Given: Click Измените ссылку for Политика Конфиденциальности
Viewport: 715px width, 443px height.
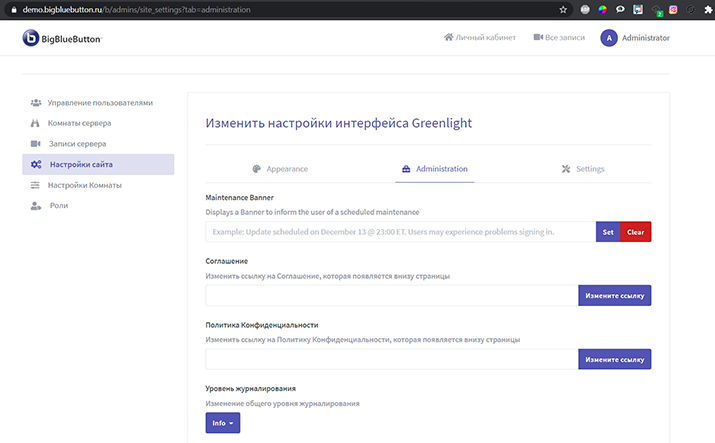Looking at the screenshot, I should coord(615,360).
